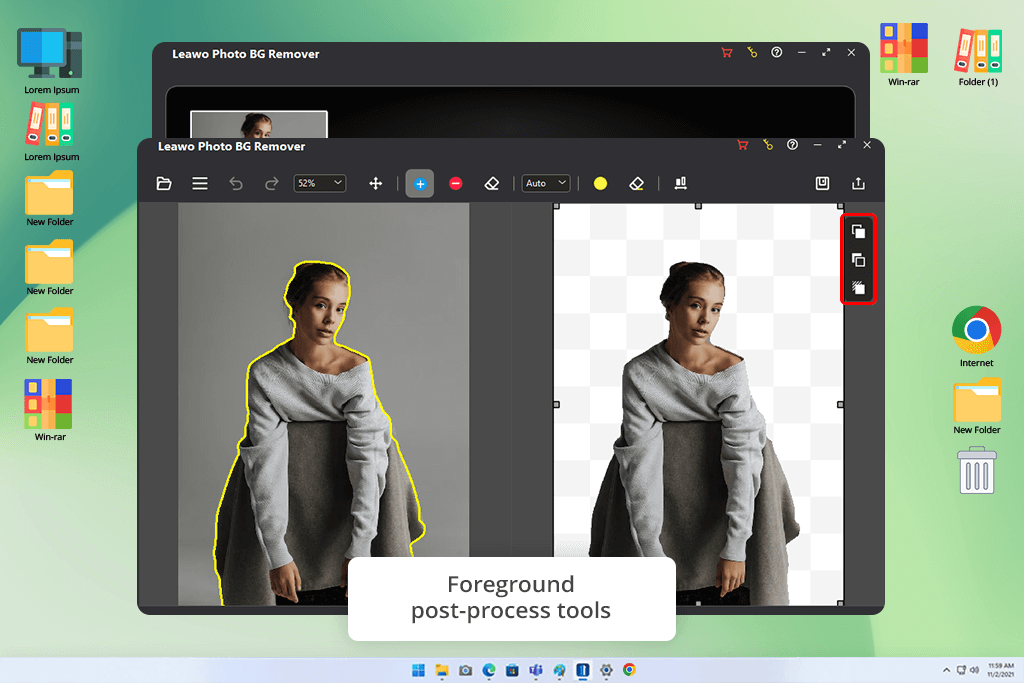
Task: Select the computer-shaped Lorem Ipsum desktop icon
Action: [51, 61]
